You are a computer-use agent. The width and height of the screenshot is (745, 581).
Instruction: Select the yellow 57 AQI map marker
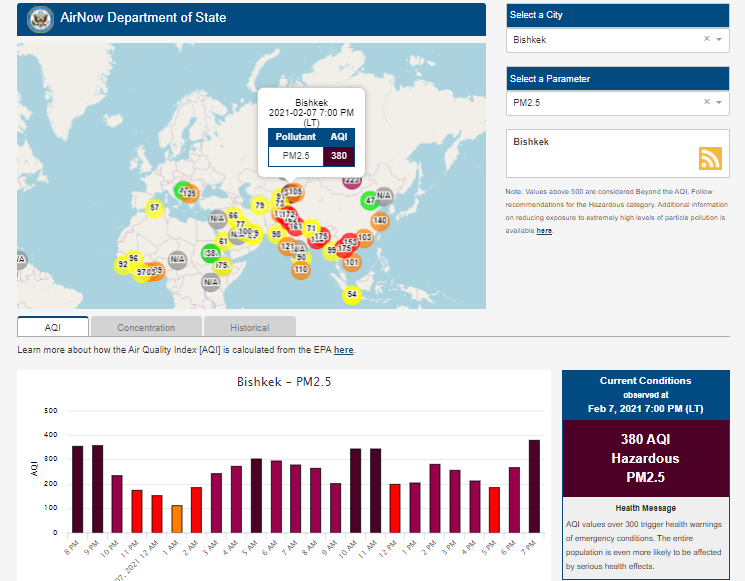click(x=154, y=208)
